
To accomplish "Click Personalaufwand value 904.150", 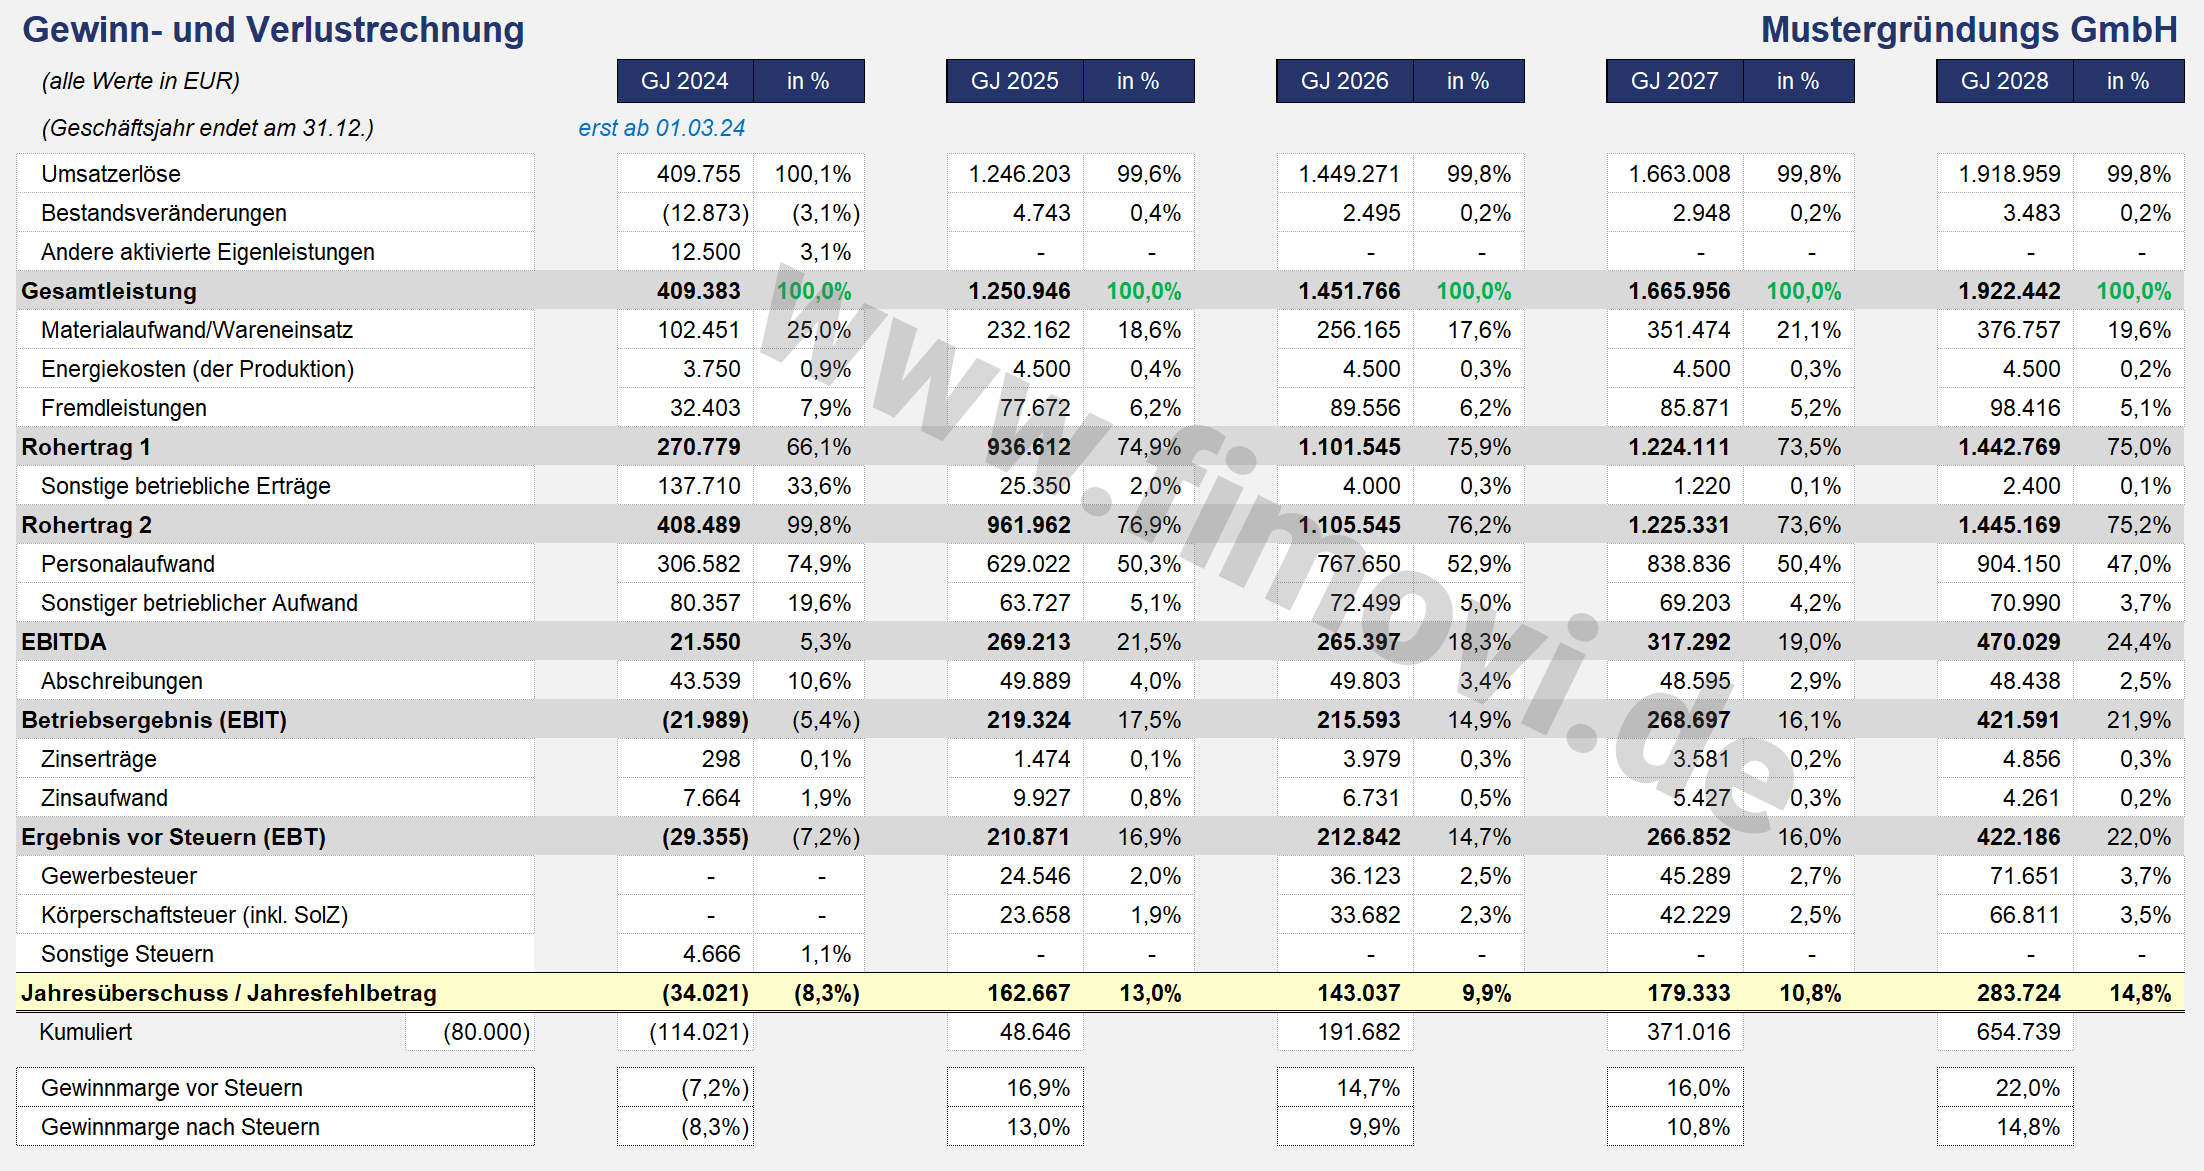I will tap(2019, 564).
